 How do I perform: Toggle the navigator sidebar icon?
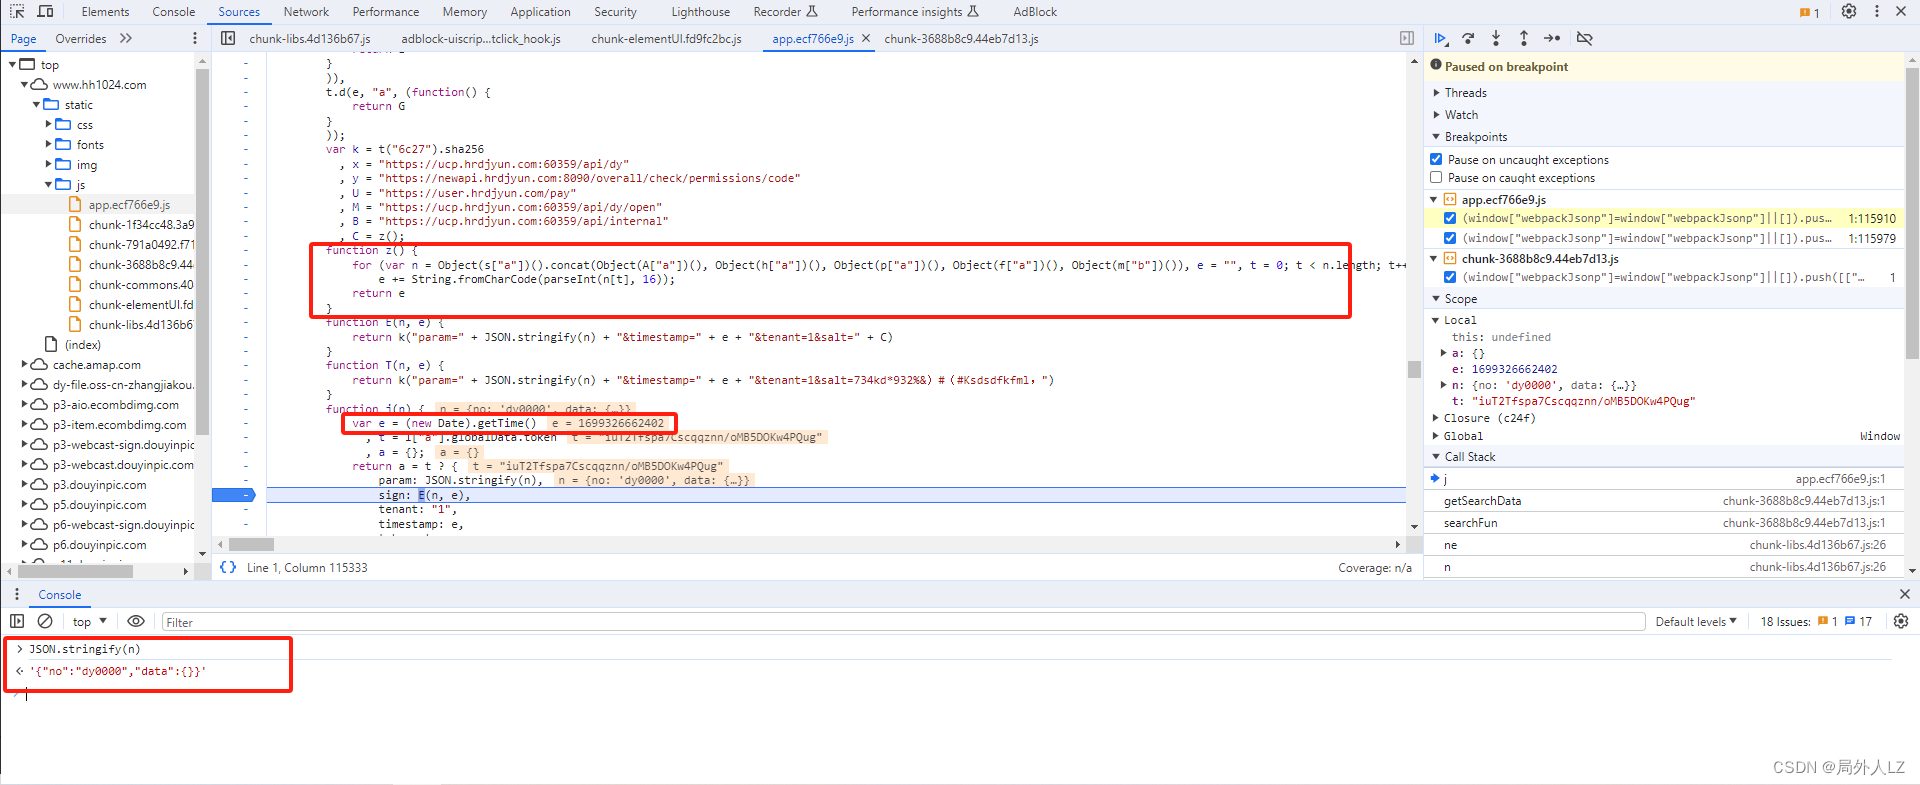(228, 38)
